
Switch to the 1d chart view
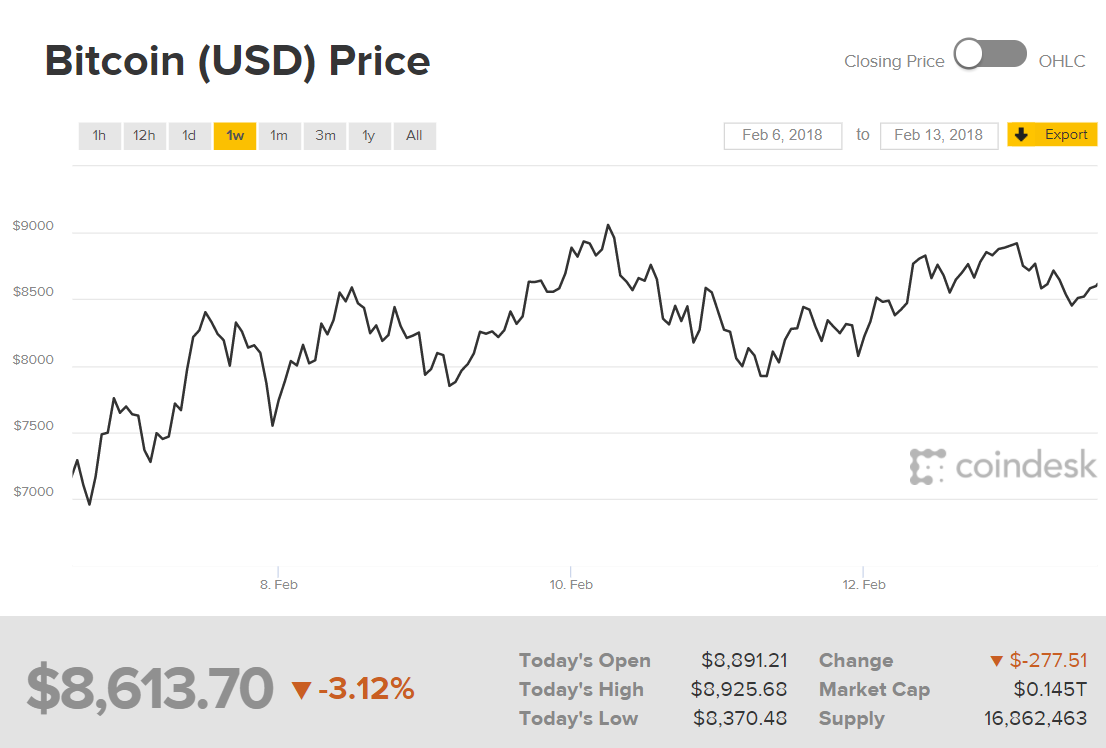(189, 135)
